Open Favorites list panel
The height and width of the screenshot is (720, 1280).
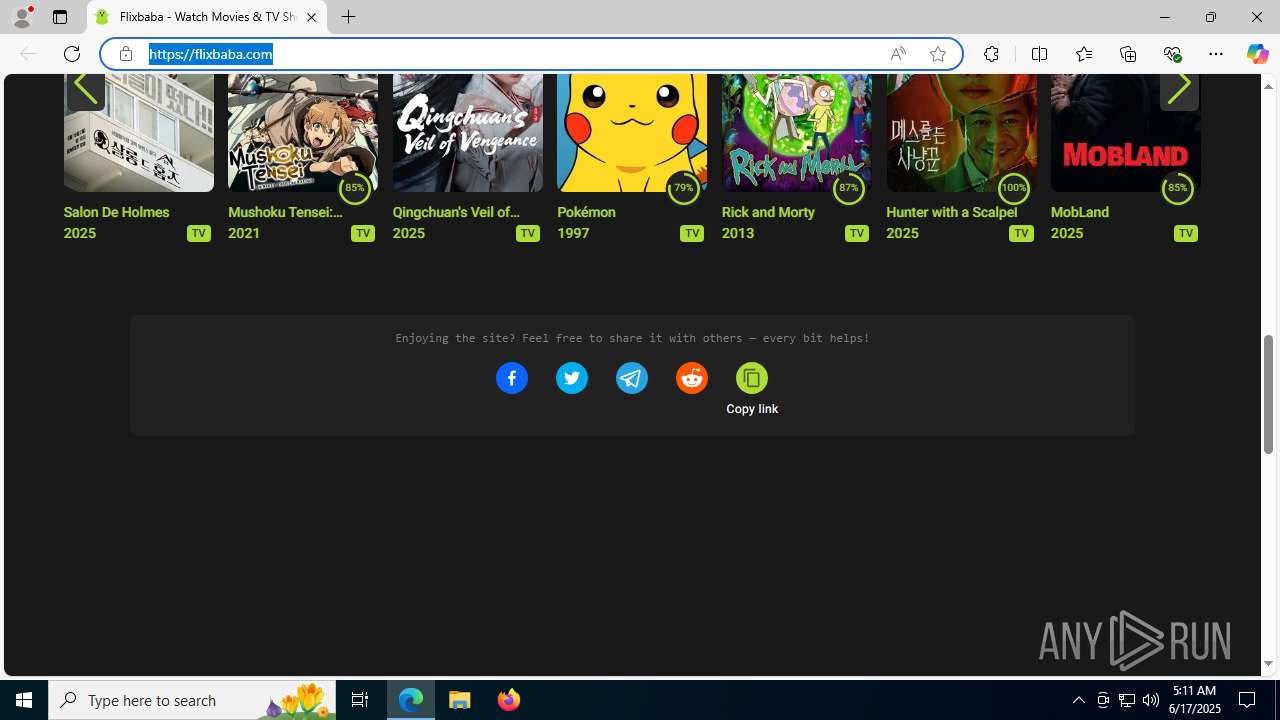pos(1084,54)
